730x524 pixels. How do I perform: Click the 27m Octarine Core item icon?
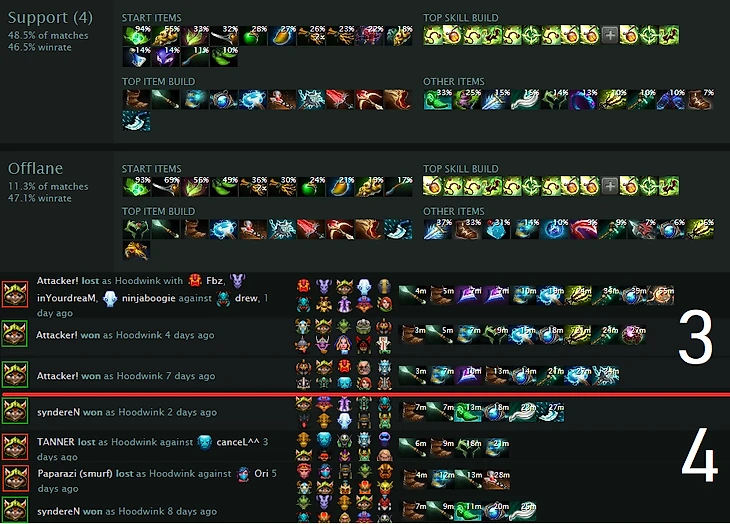[x=633, y=335]
